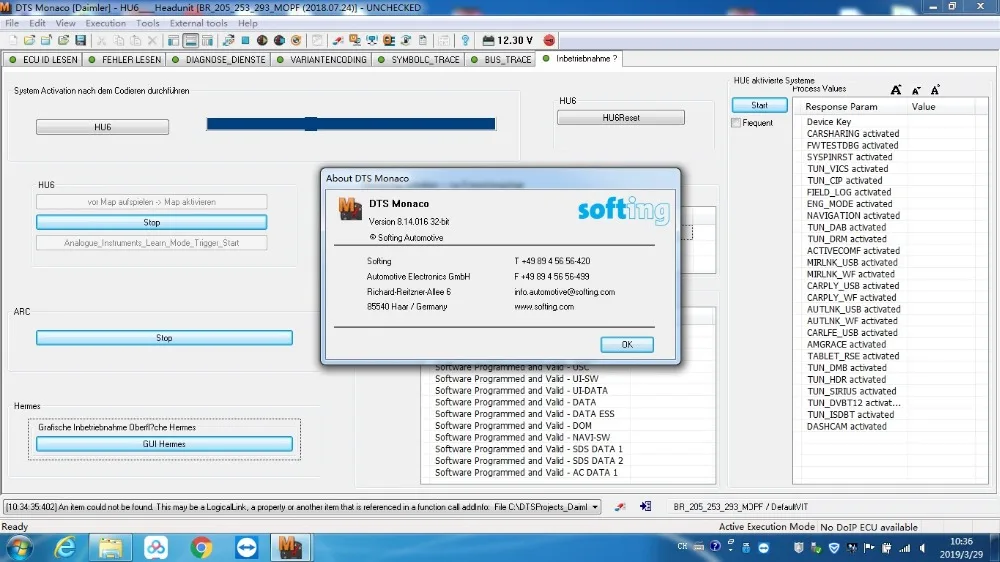1000x562 pixels.
Task: Click Stop button under HU6 section
Action: pos(151,222)
